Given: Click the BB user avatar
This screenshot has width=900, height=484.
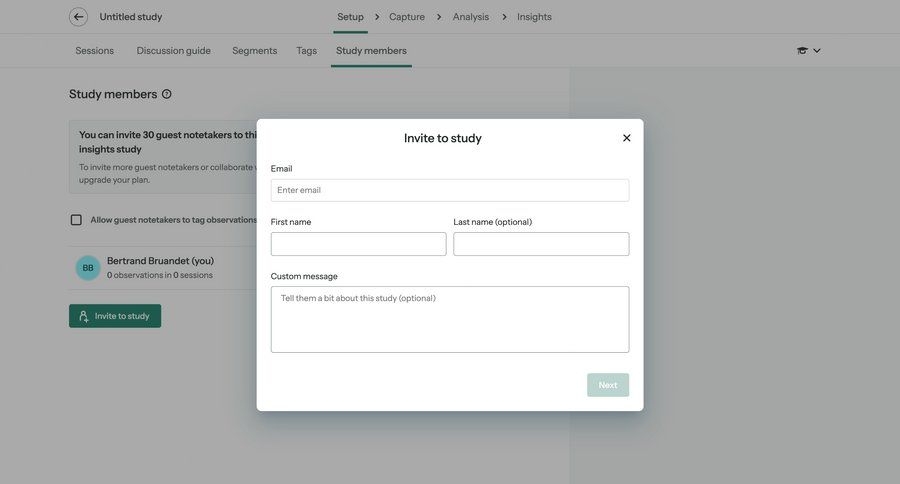Looking at the screenshot, I should pos(88,268).
